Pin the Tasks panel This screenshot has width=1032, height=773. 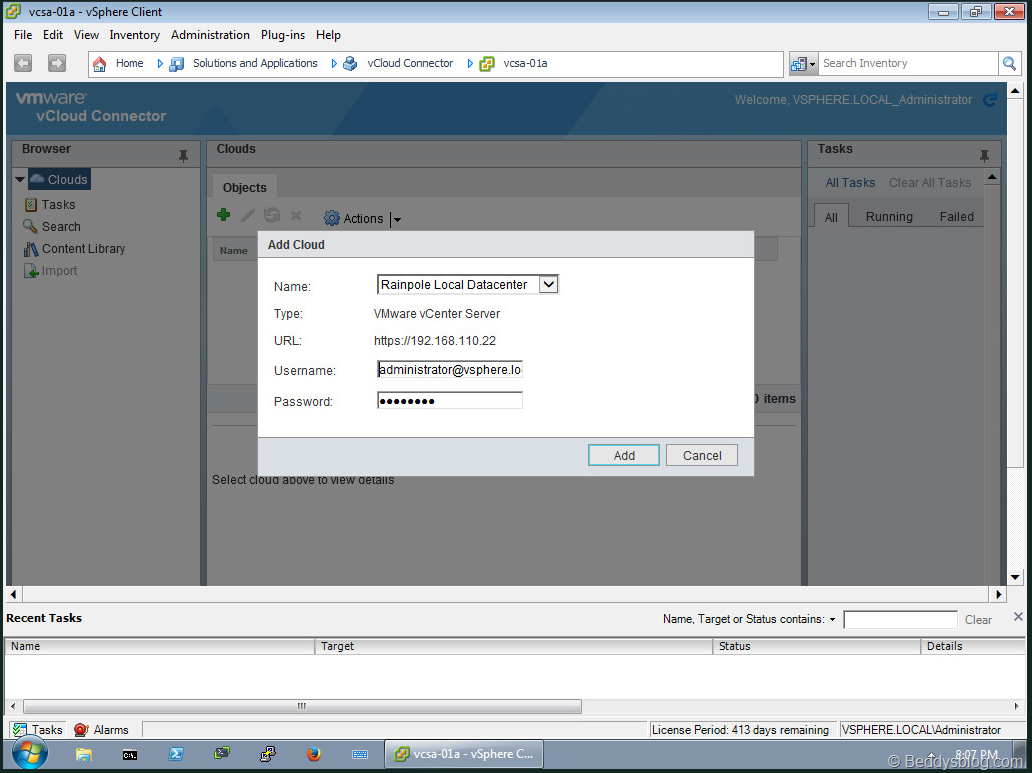pos(985,156)
